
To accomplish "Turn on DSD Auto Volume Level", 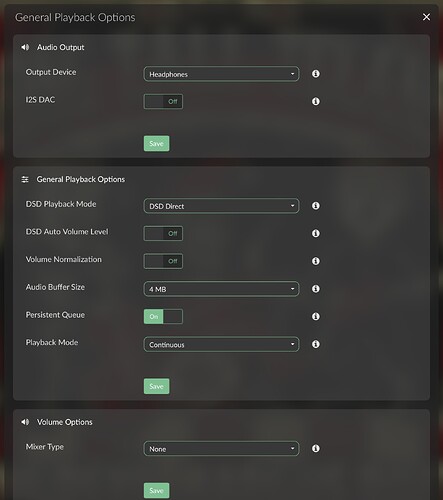I will [x=163, y=233].
